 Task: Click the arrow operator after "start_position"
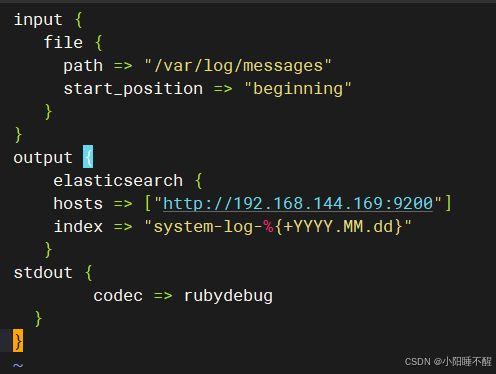pyautogui.click(x=223, y=89)
